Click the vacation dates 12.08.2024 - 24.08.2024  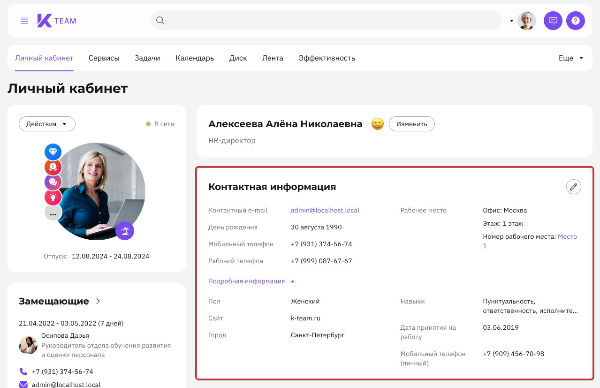(x=110, y=256)
